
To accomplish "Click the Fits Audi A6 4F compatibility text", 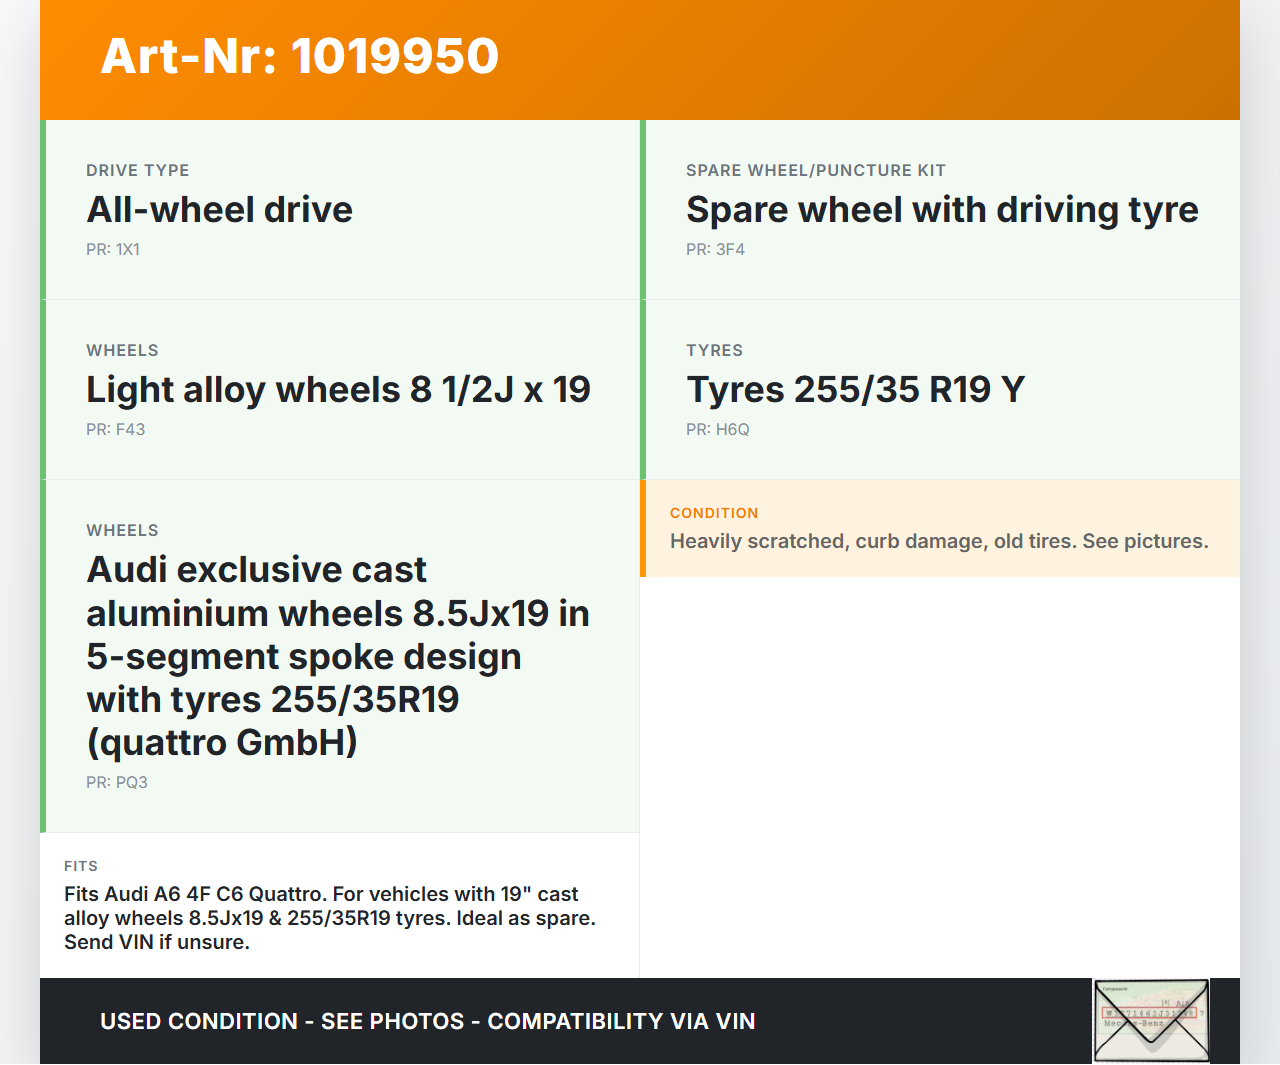I will pyautogui.click(x=329, y=918).
